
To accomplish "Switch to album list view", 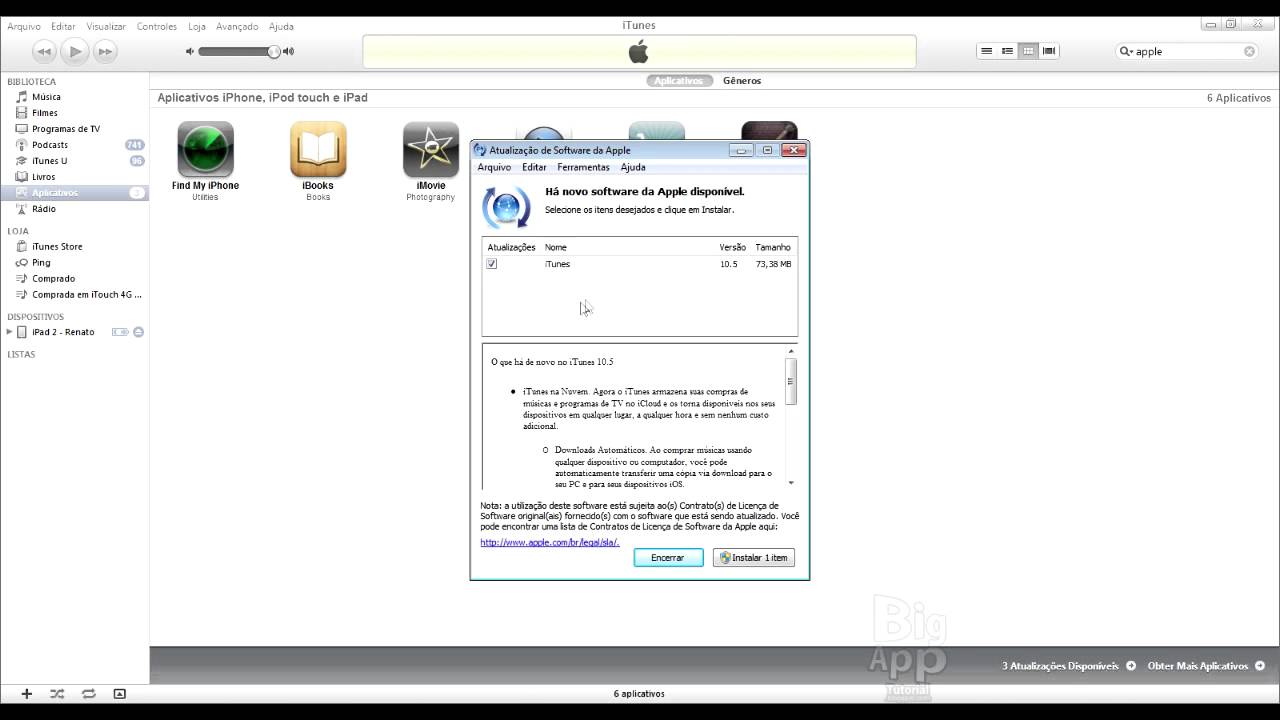I will coord(1007,51).
